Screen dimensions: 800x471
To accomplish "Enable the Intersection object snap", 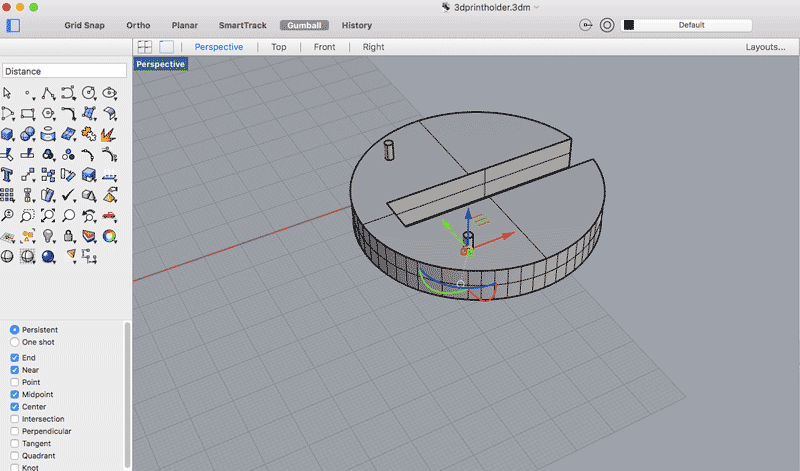I will click(x=14, y=419).
